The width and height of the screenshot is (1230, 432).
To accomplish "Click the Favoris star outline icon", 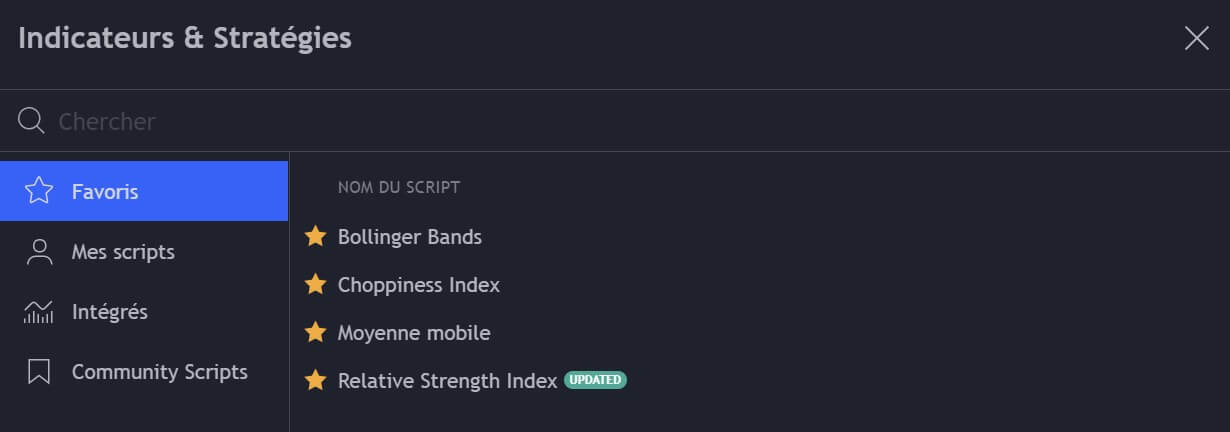I will (x=39, y=191).
